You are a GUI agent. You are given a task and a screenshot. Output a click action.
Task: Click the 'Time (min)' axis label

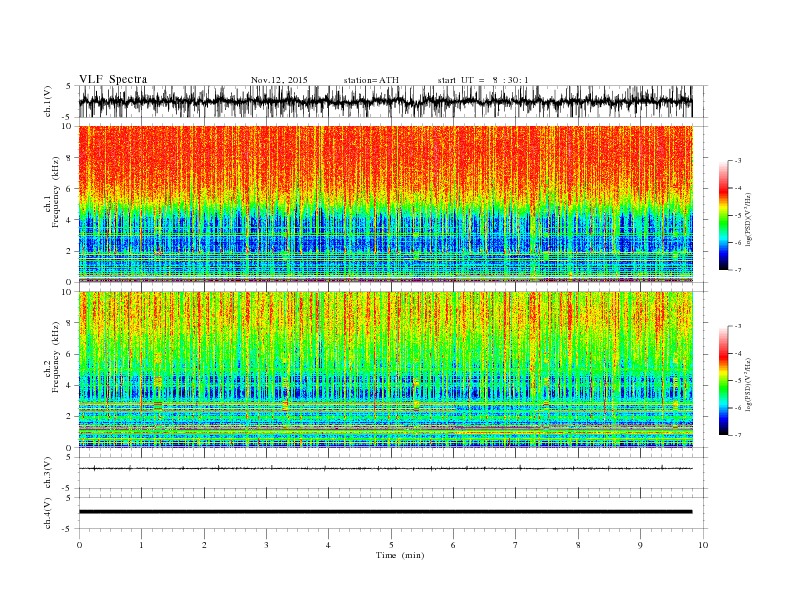[x=400, y=555]
